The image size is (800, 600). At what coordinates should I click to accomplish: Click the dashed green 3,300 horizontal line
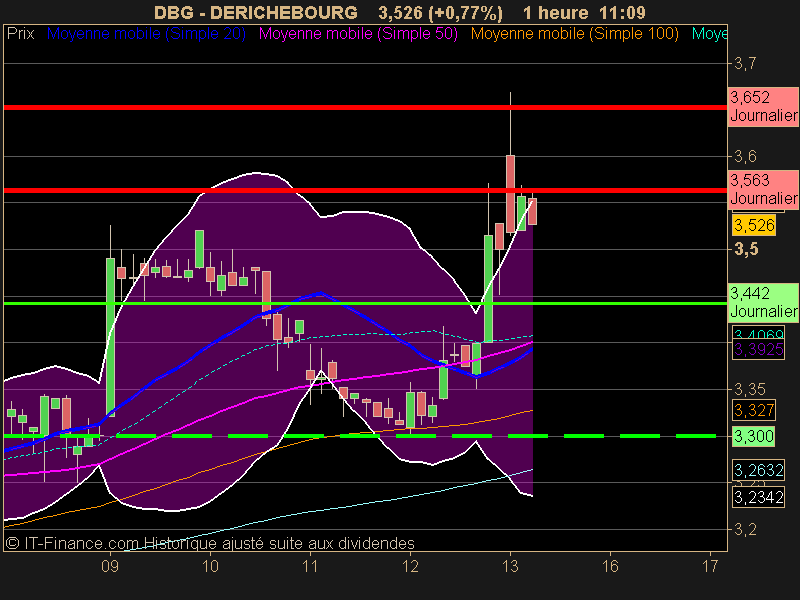click(360, 436)
